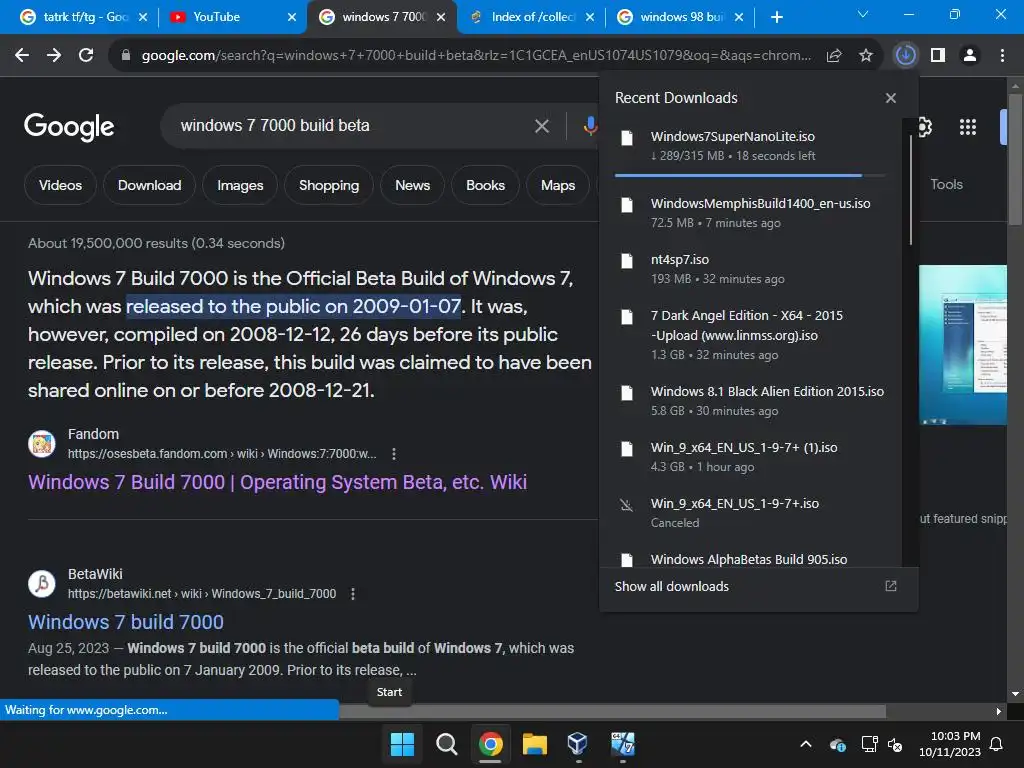Click the browser back arrow
Viewport: 1024px width, 768px height.
click(22, 56)
